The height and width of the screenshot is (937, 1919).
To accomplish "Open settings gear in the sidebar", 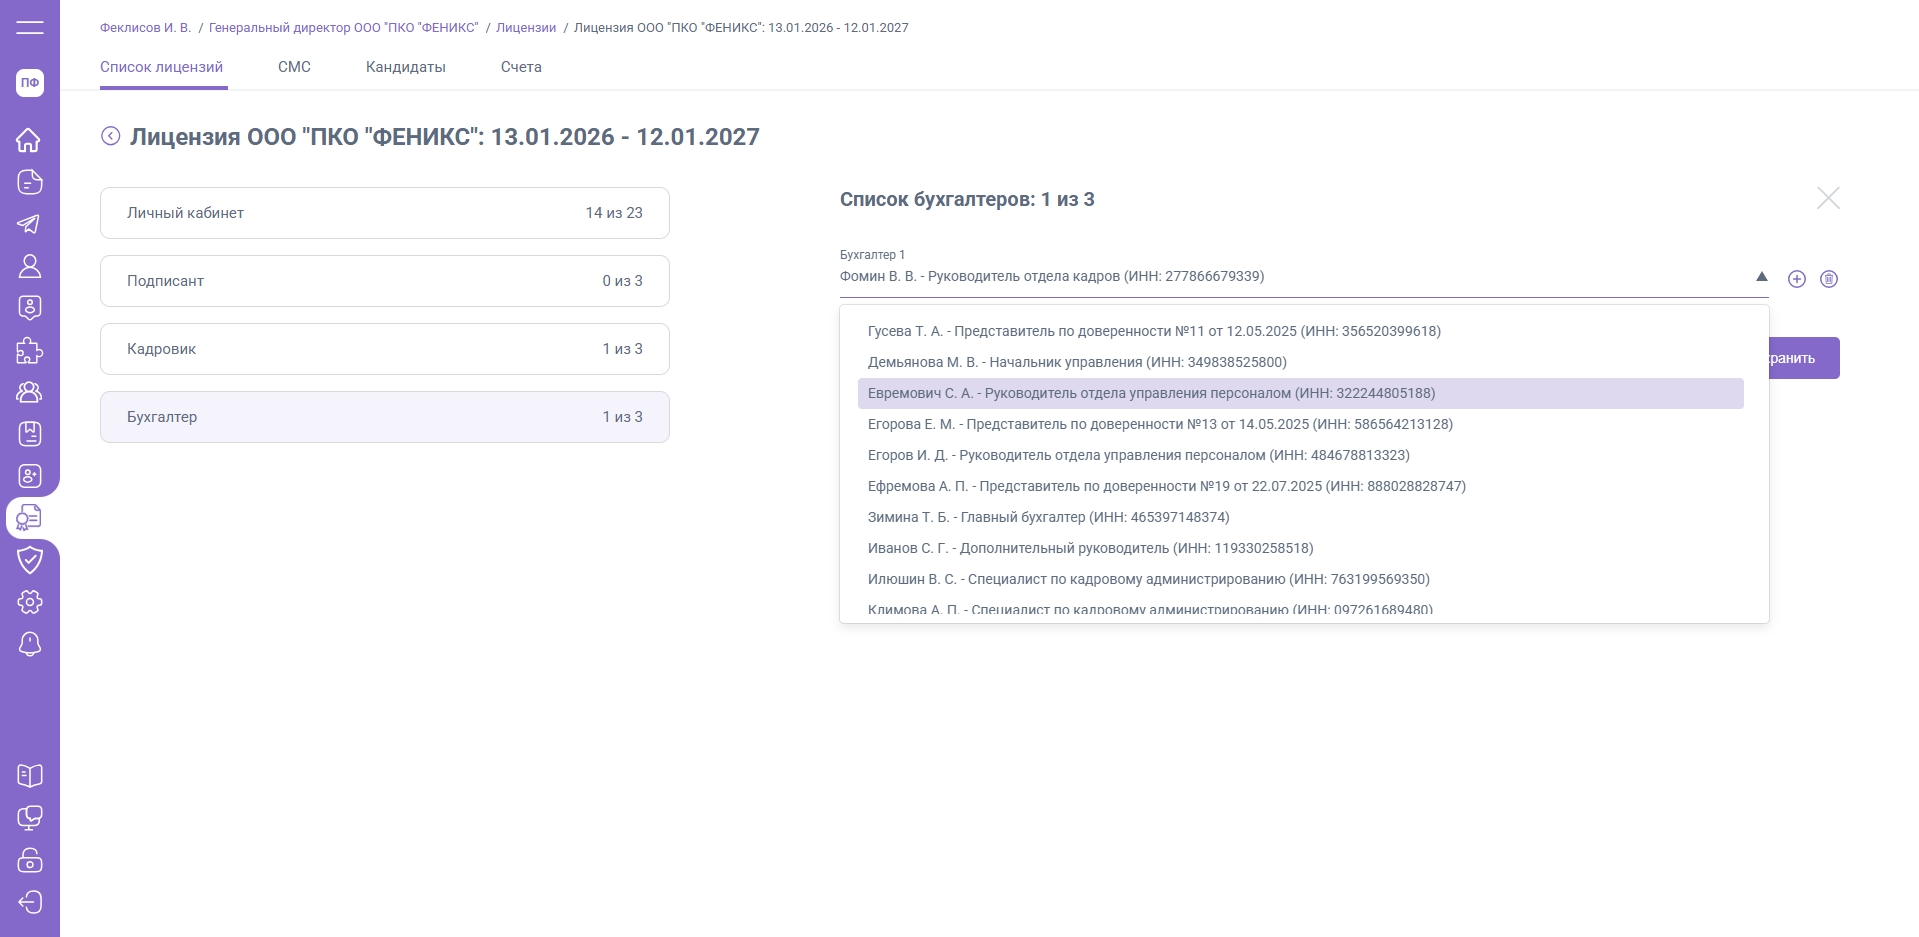I will point(30,602).
